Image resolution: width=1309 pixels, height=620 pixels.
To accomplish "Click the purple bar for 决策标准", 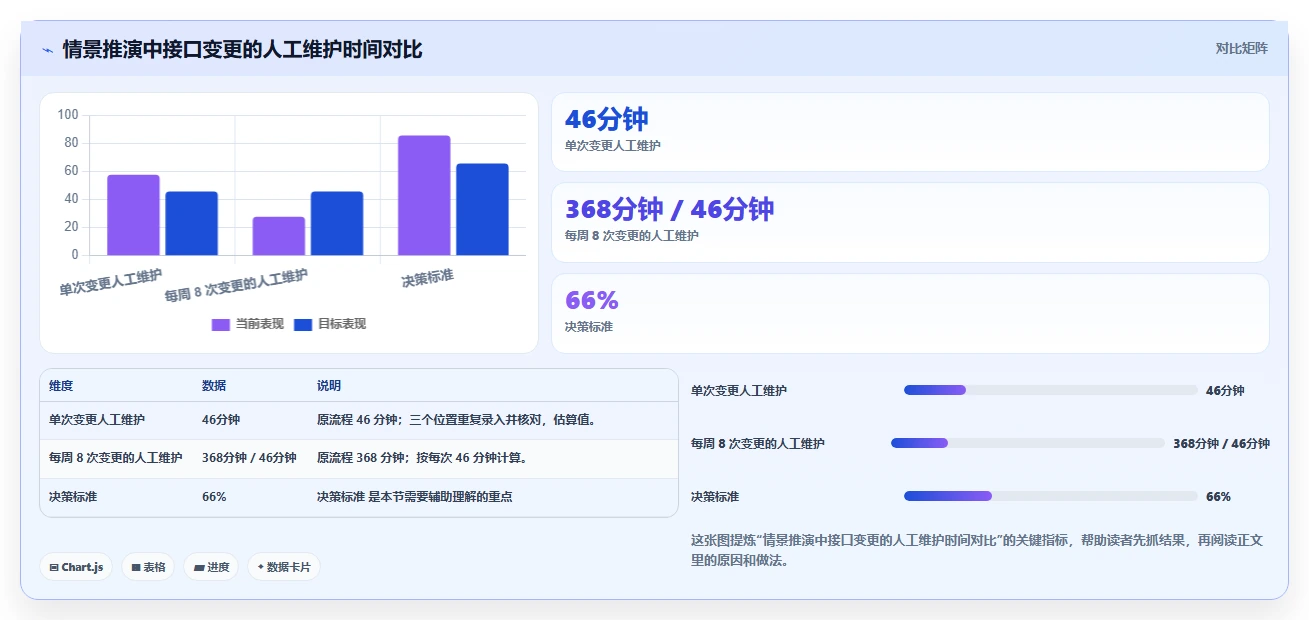I will [424, 195].
